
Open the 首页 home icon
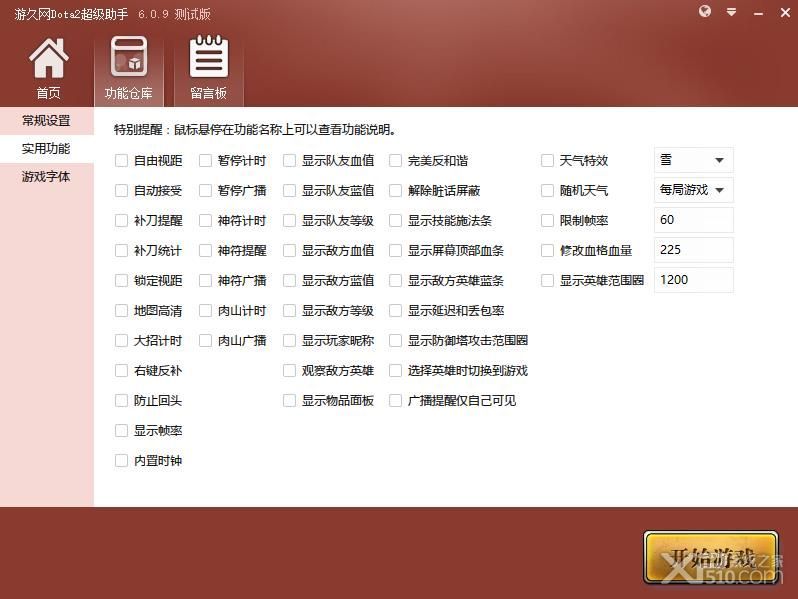click(x=48, y=69)
